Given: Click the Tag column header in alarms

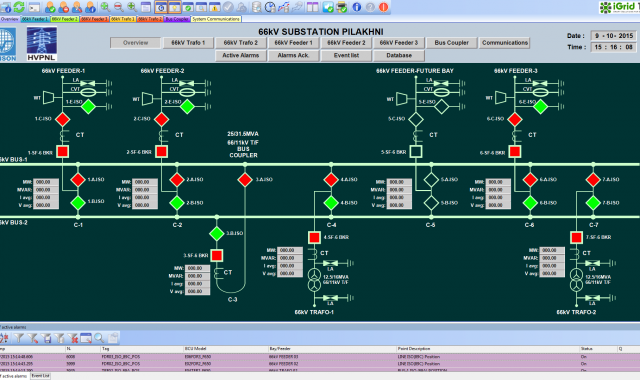Looking at the screenshot, I should coord(142,349).
